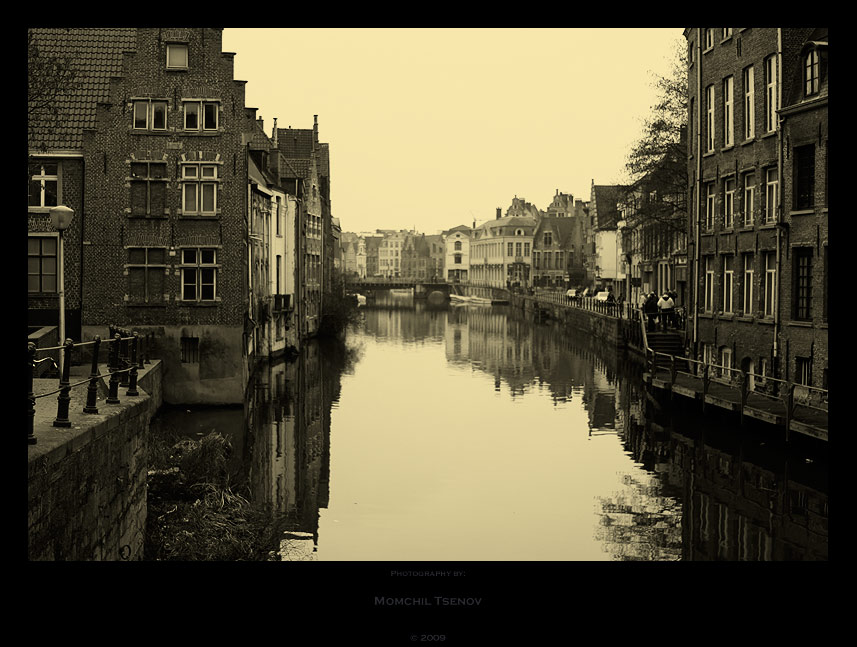Viewport: 857px width, 647px height.
Task: Click the Momchil Tsenov photographer name text
Action: [427, 601]
